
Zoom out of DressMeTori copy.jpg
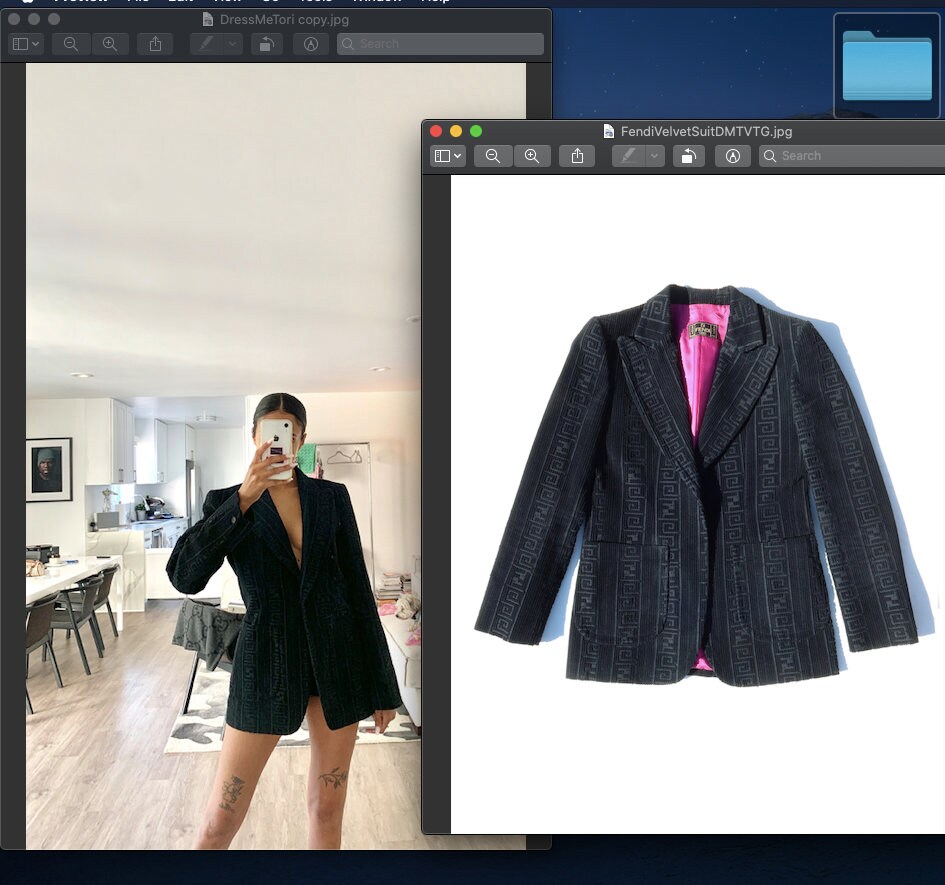click(x=70, y=44)
